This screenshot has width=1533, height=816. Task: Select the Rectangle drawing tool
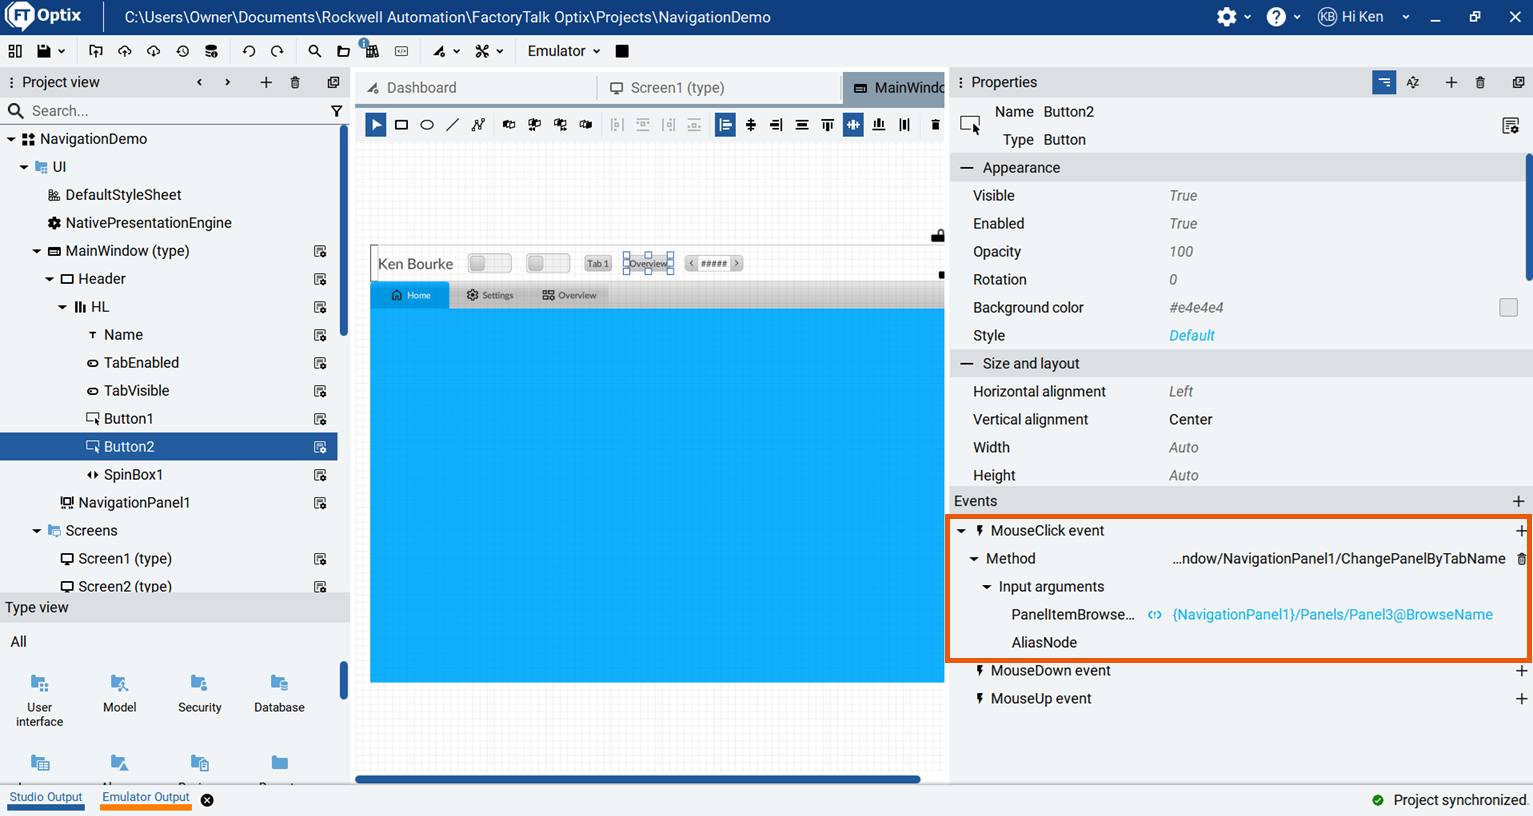[401, 125]
